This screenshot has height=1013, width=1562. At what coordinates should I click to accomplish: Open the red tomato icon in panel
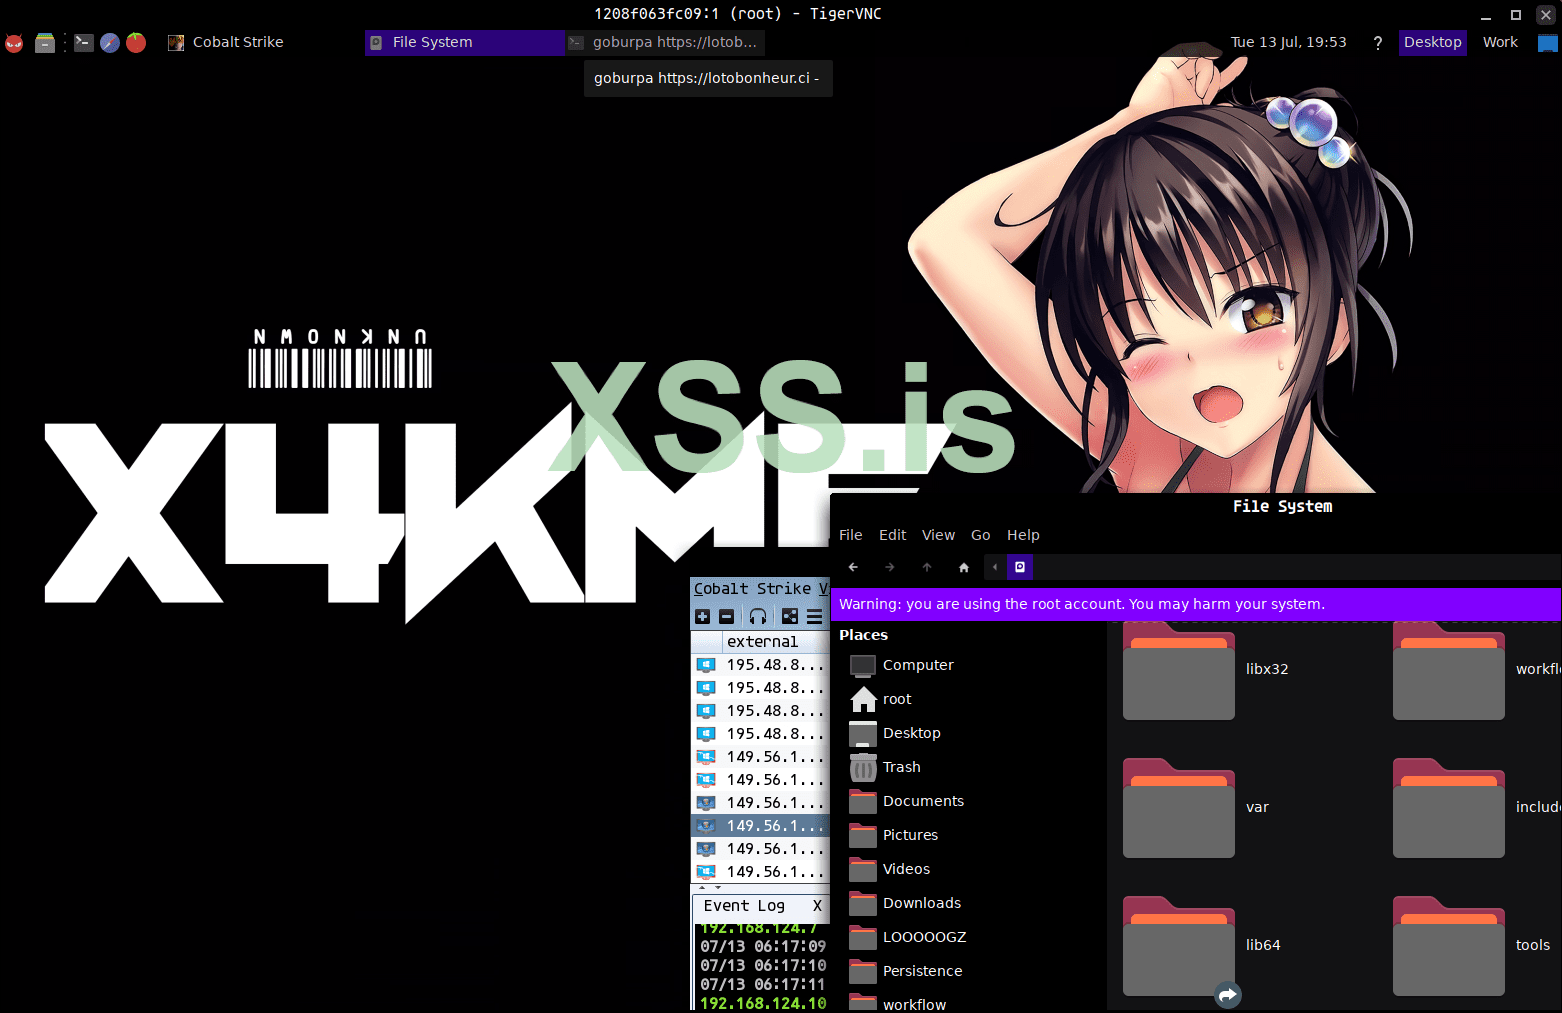click(x=136, y=42)
